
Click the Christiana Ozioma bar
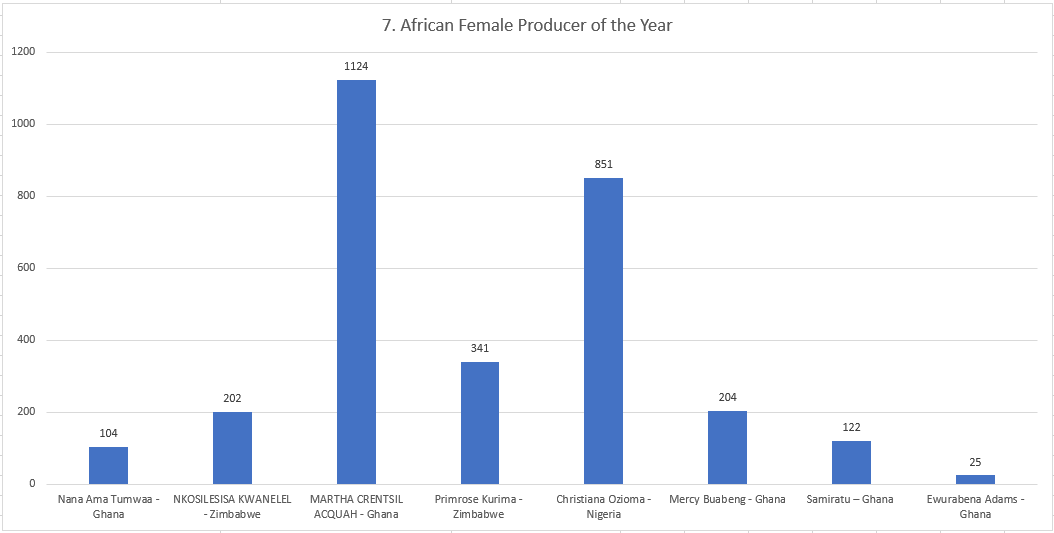coord(603,331)
